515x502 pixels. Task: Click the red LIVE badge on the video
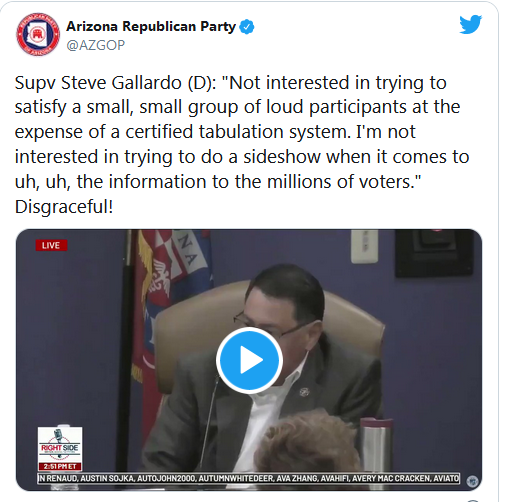(51, 245)
